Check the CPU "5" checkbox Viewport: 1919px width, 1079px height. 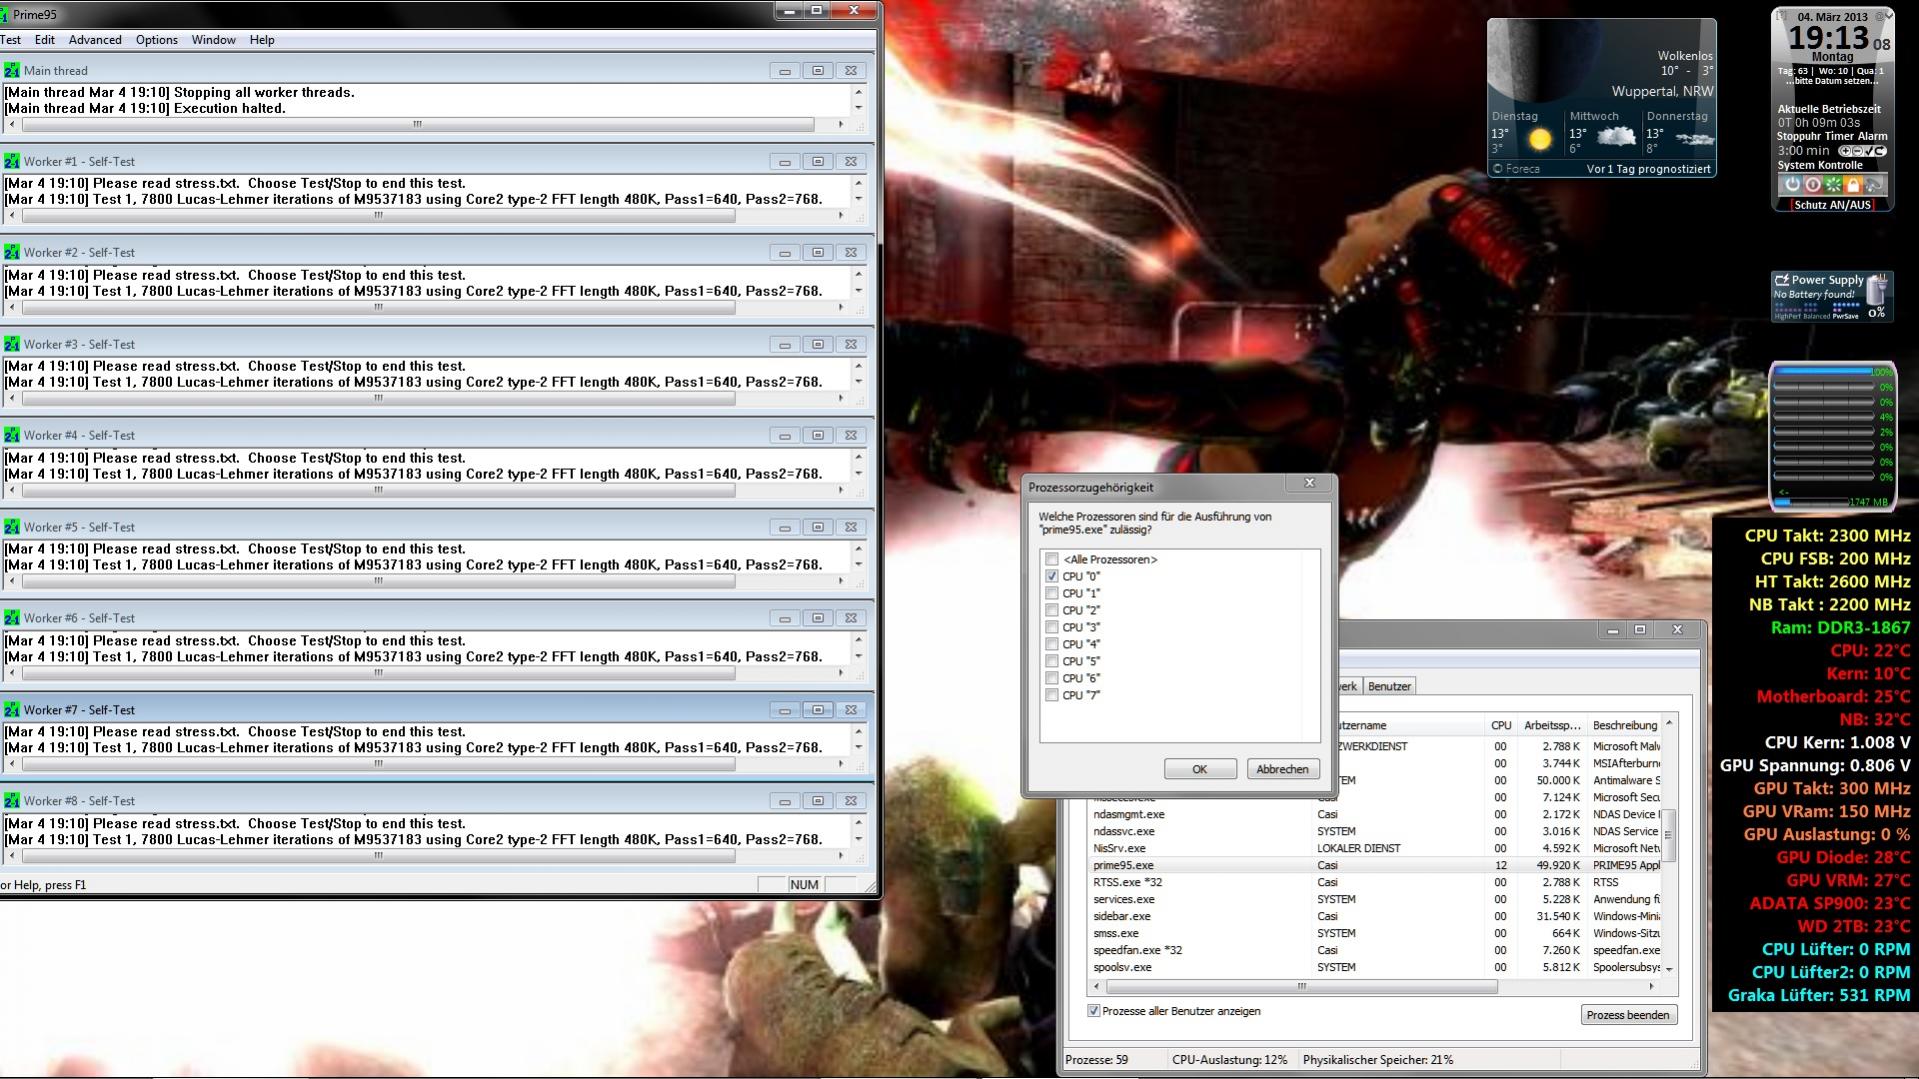pos(1051,661)
